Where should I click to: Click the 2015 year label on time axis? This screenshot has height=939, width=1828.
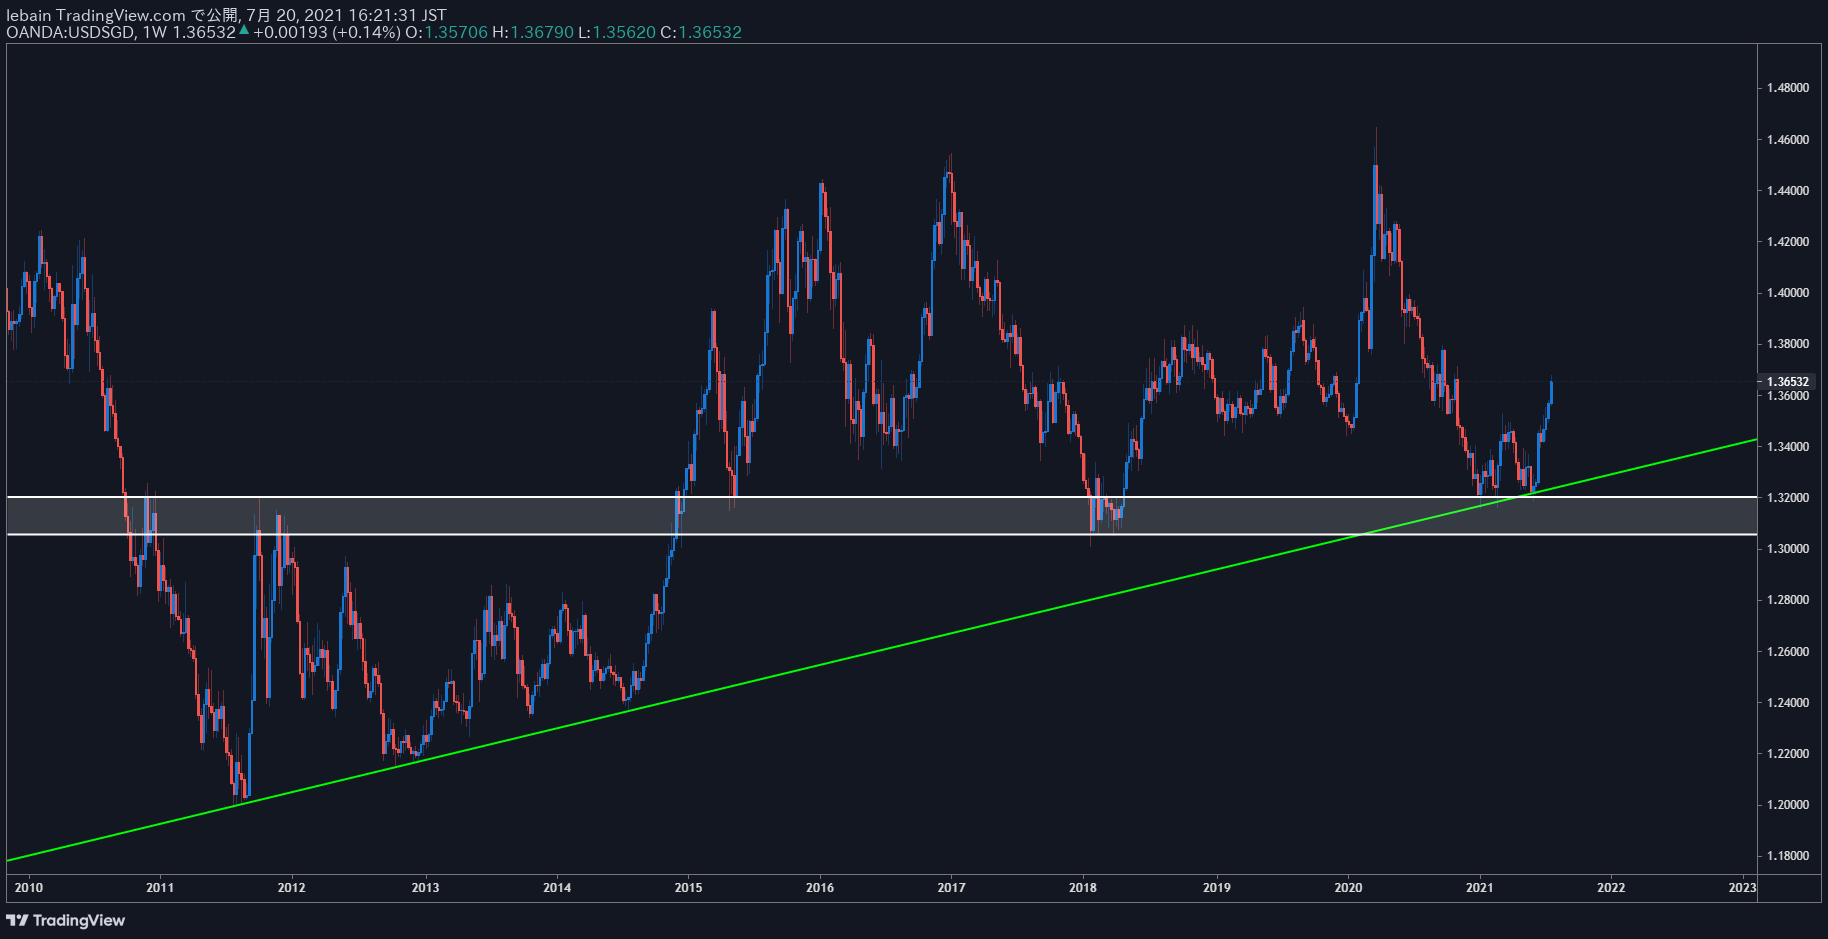pyautogui.click(x=688, y=887)
